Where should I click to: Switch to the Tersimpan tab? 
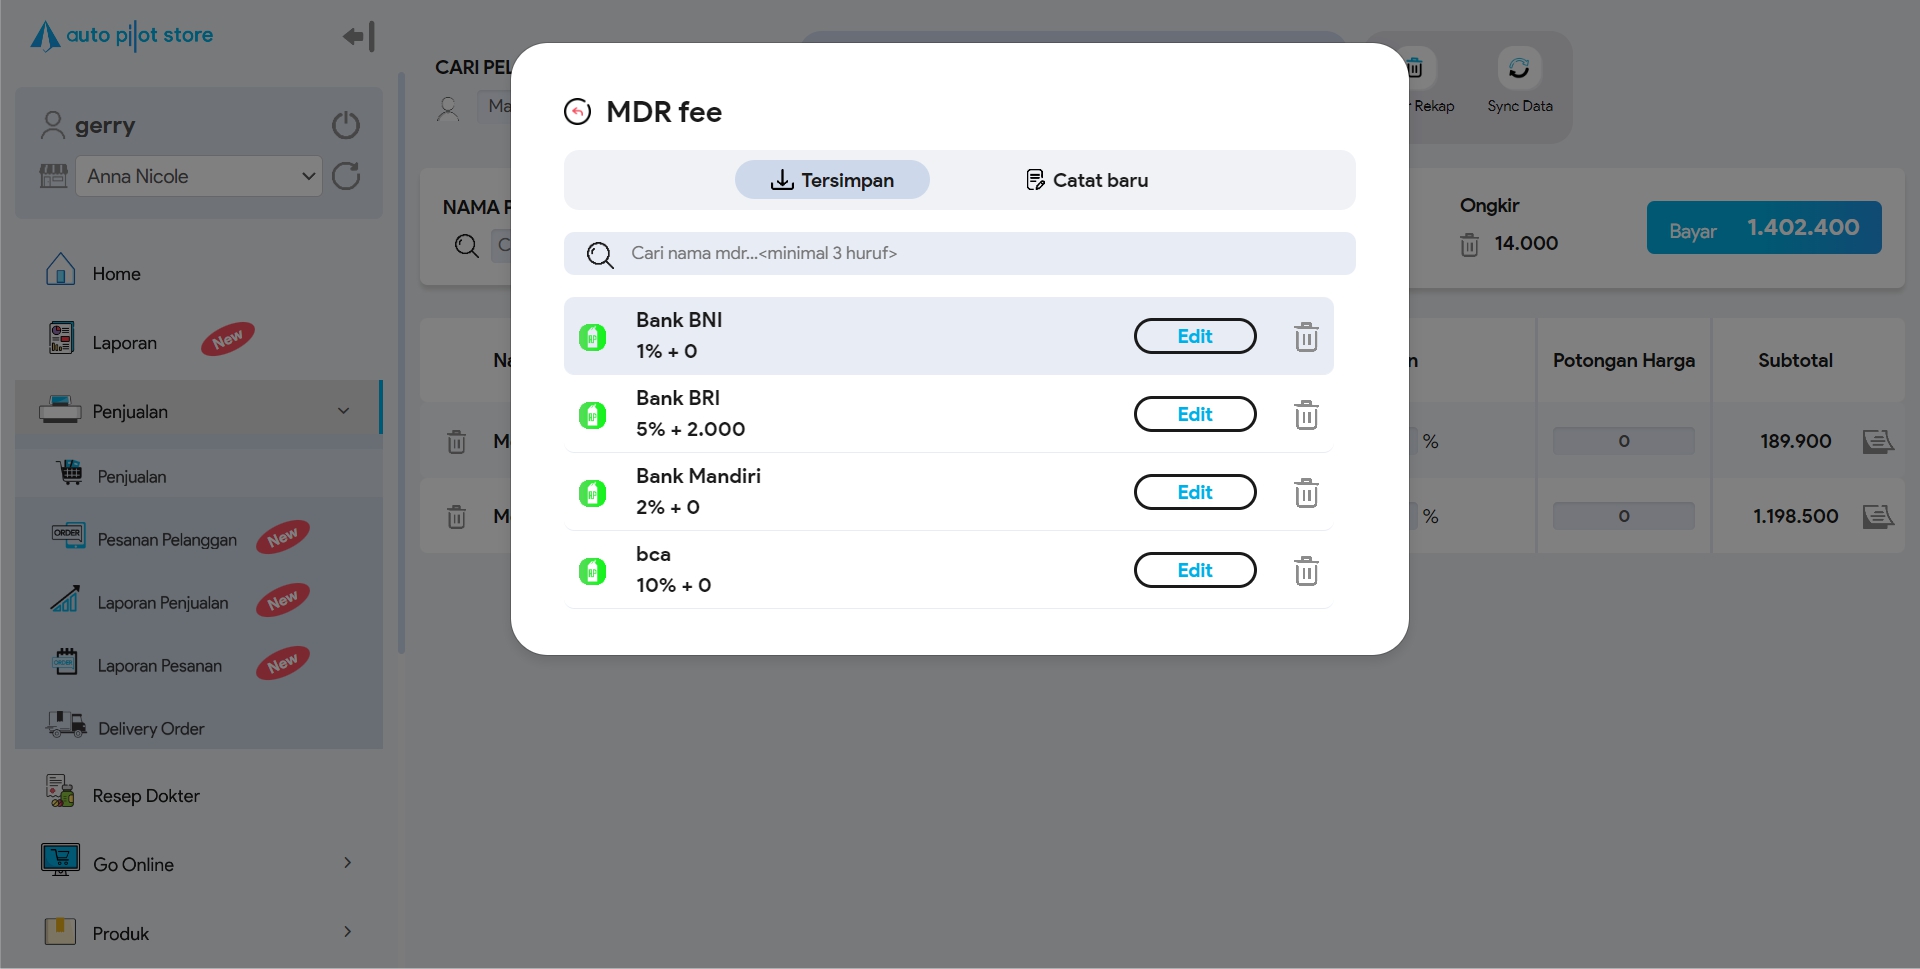coord(832,180)
